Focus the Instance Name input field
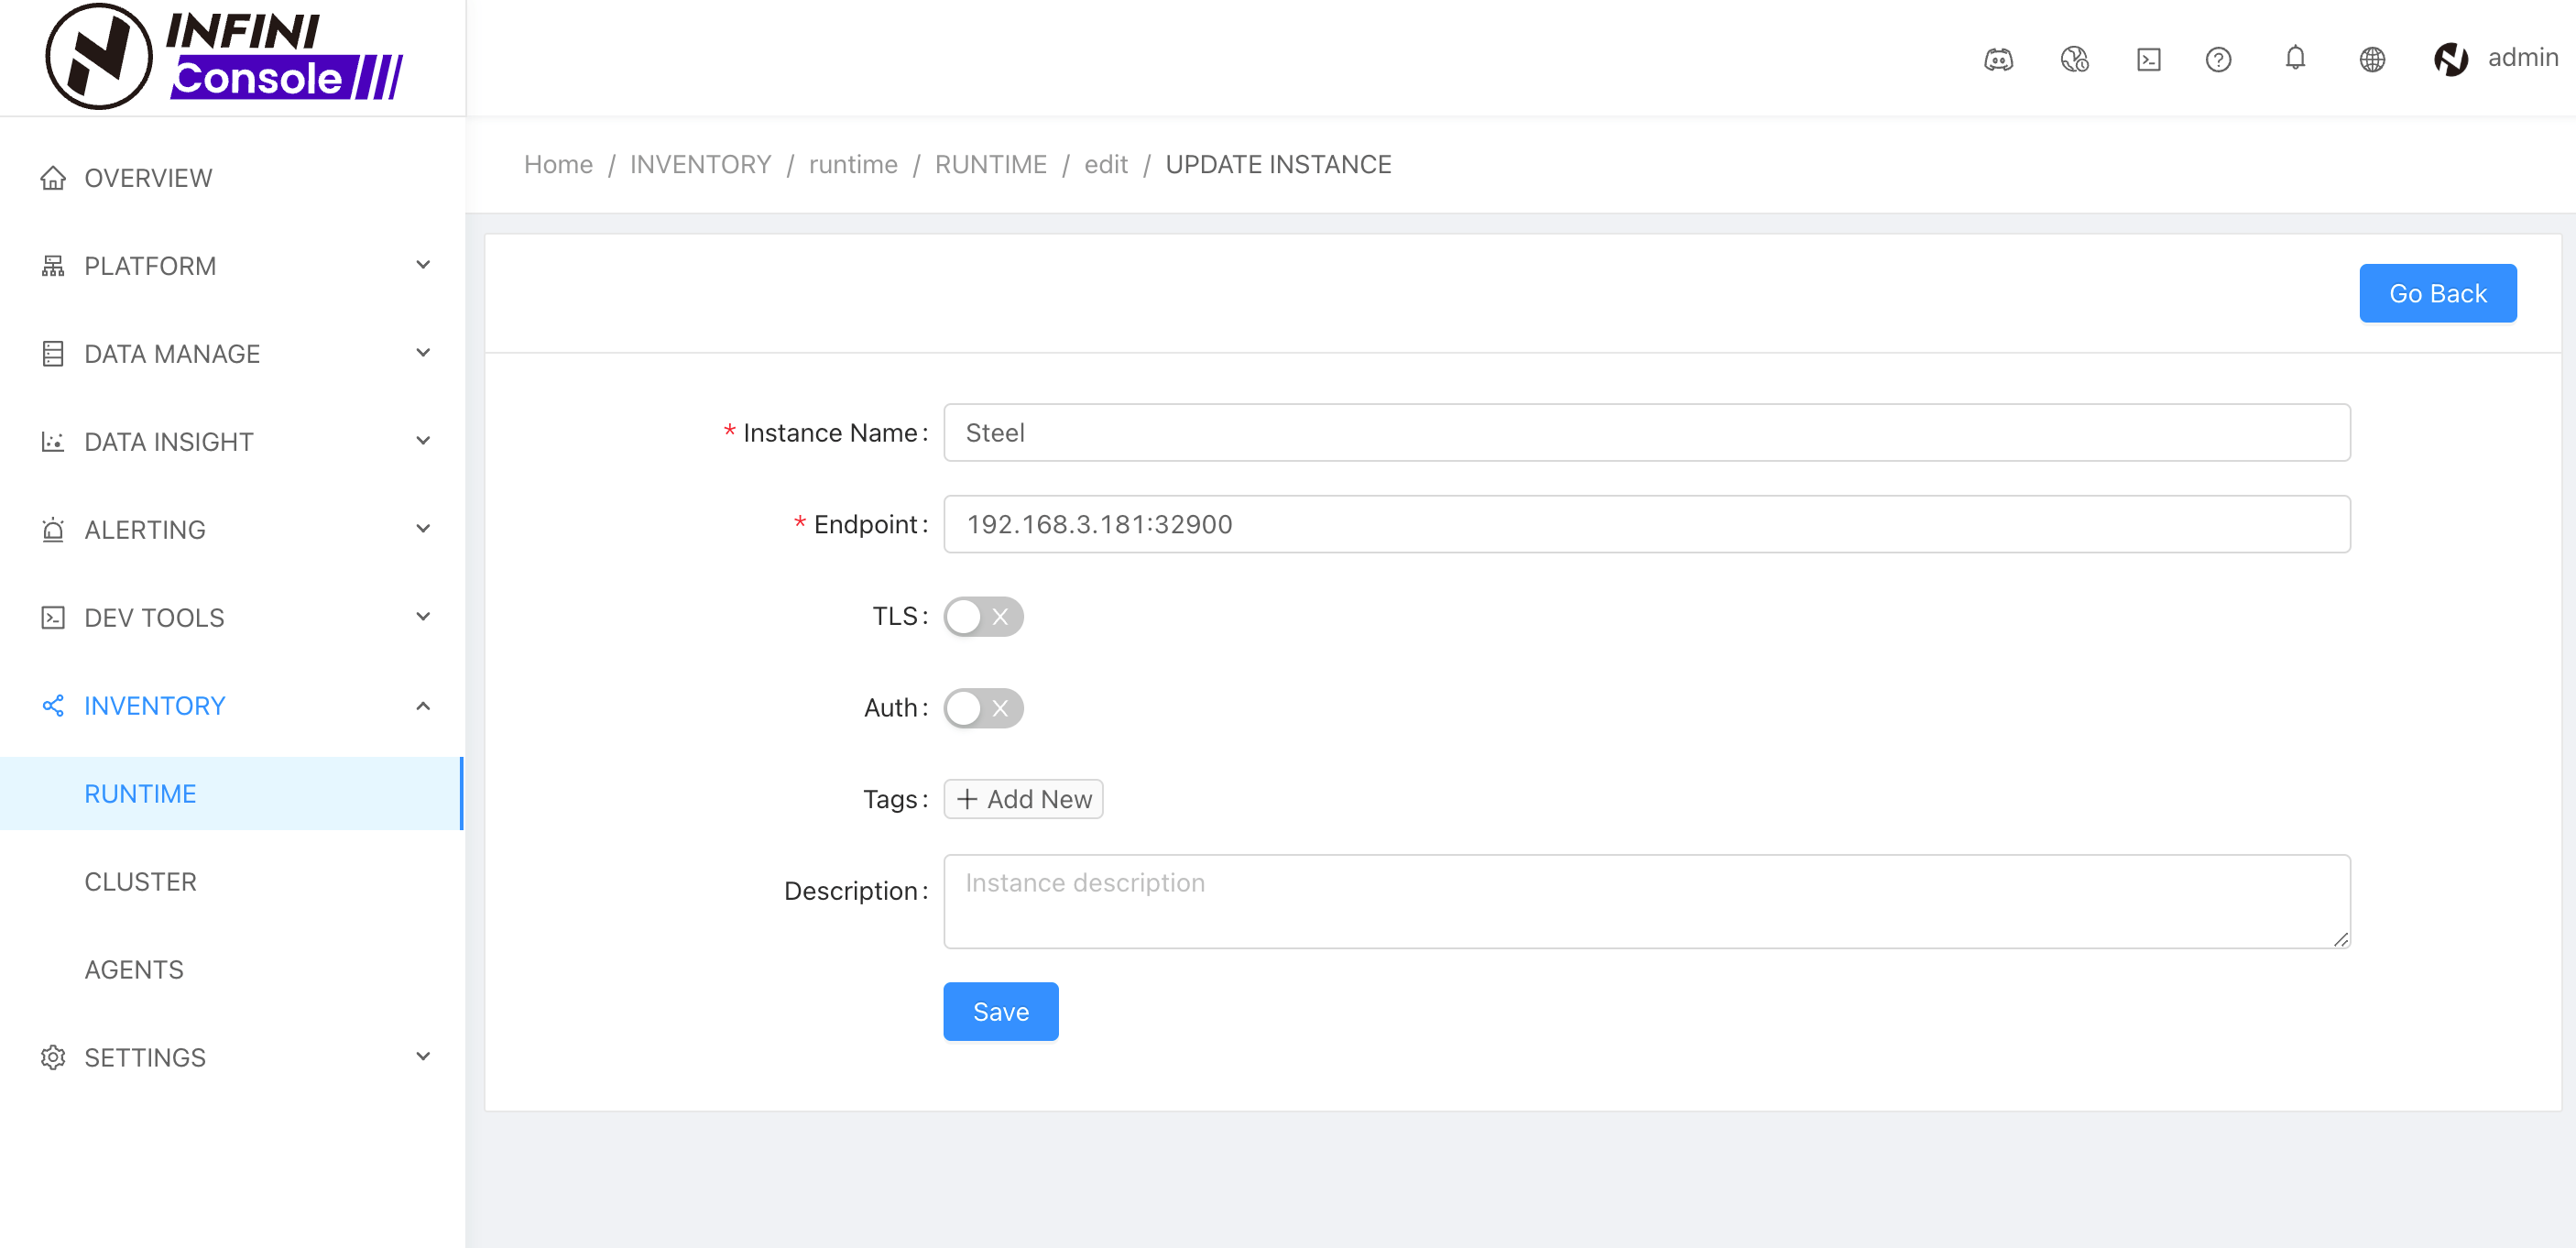This screenshot has height=1248, width=2576. (x=1646, y=432)
